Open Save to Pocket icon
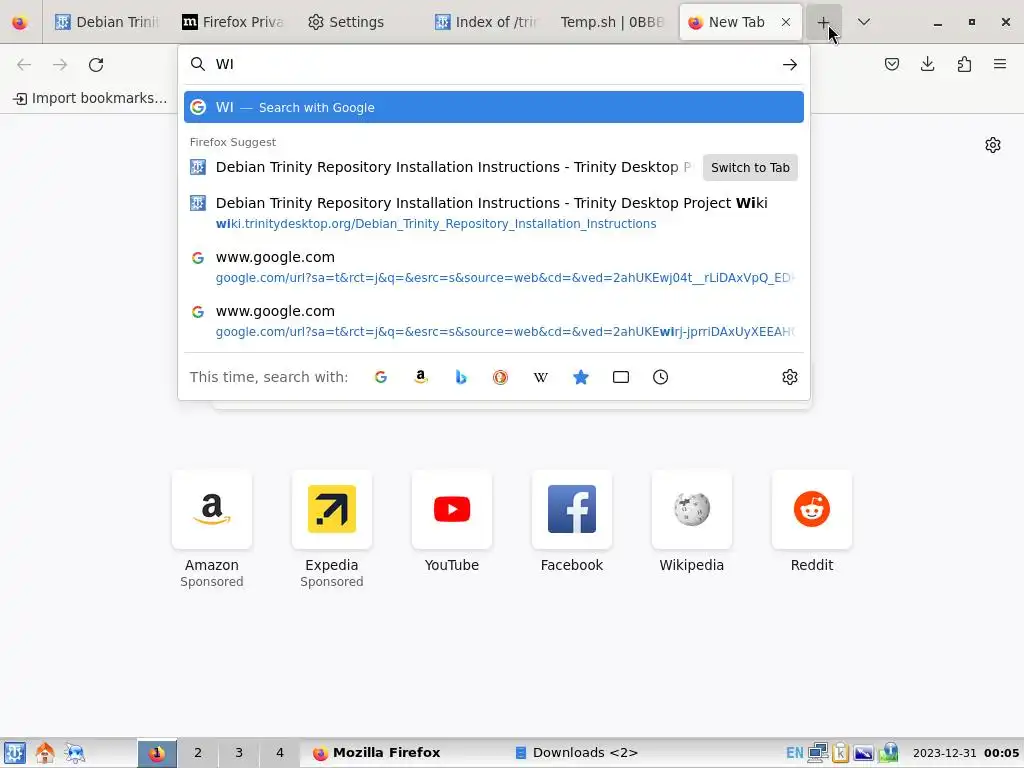Screen dimensions: 1024x768 (x=891, y=64)
